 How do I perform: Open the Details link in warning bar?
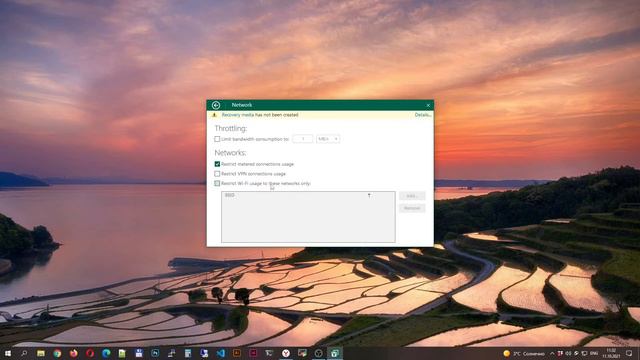(422, 115)
